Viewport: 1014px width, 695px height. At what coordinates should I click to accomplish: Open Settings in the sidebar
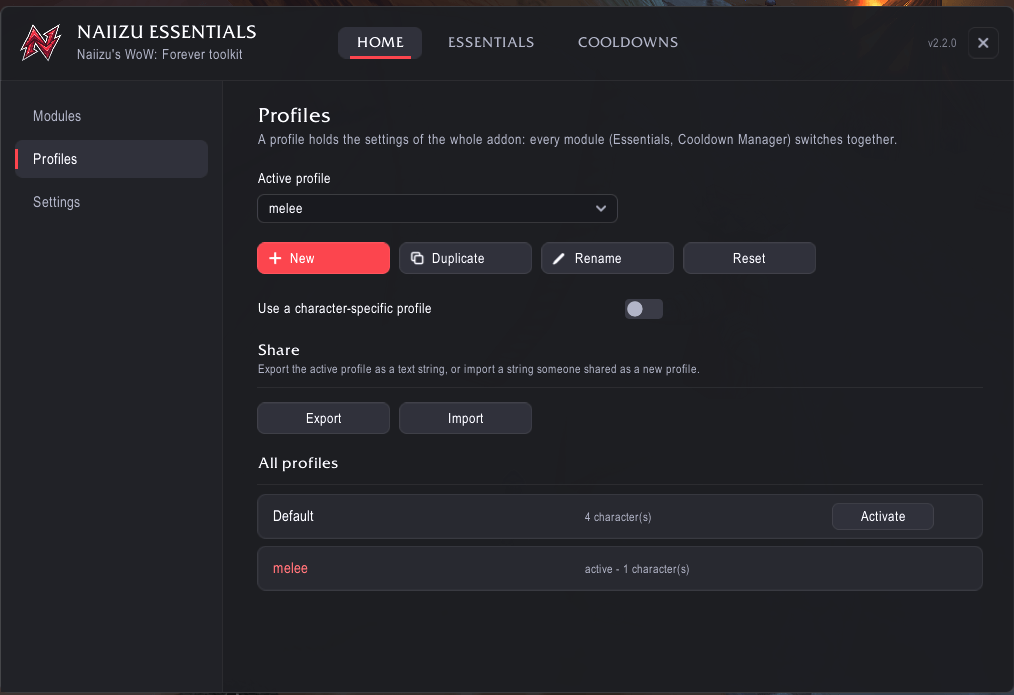coord(111,202)
